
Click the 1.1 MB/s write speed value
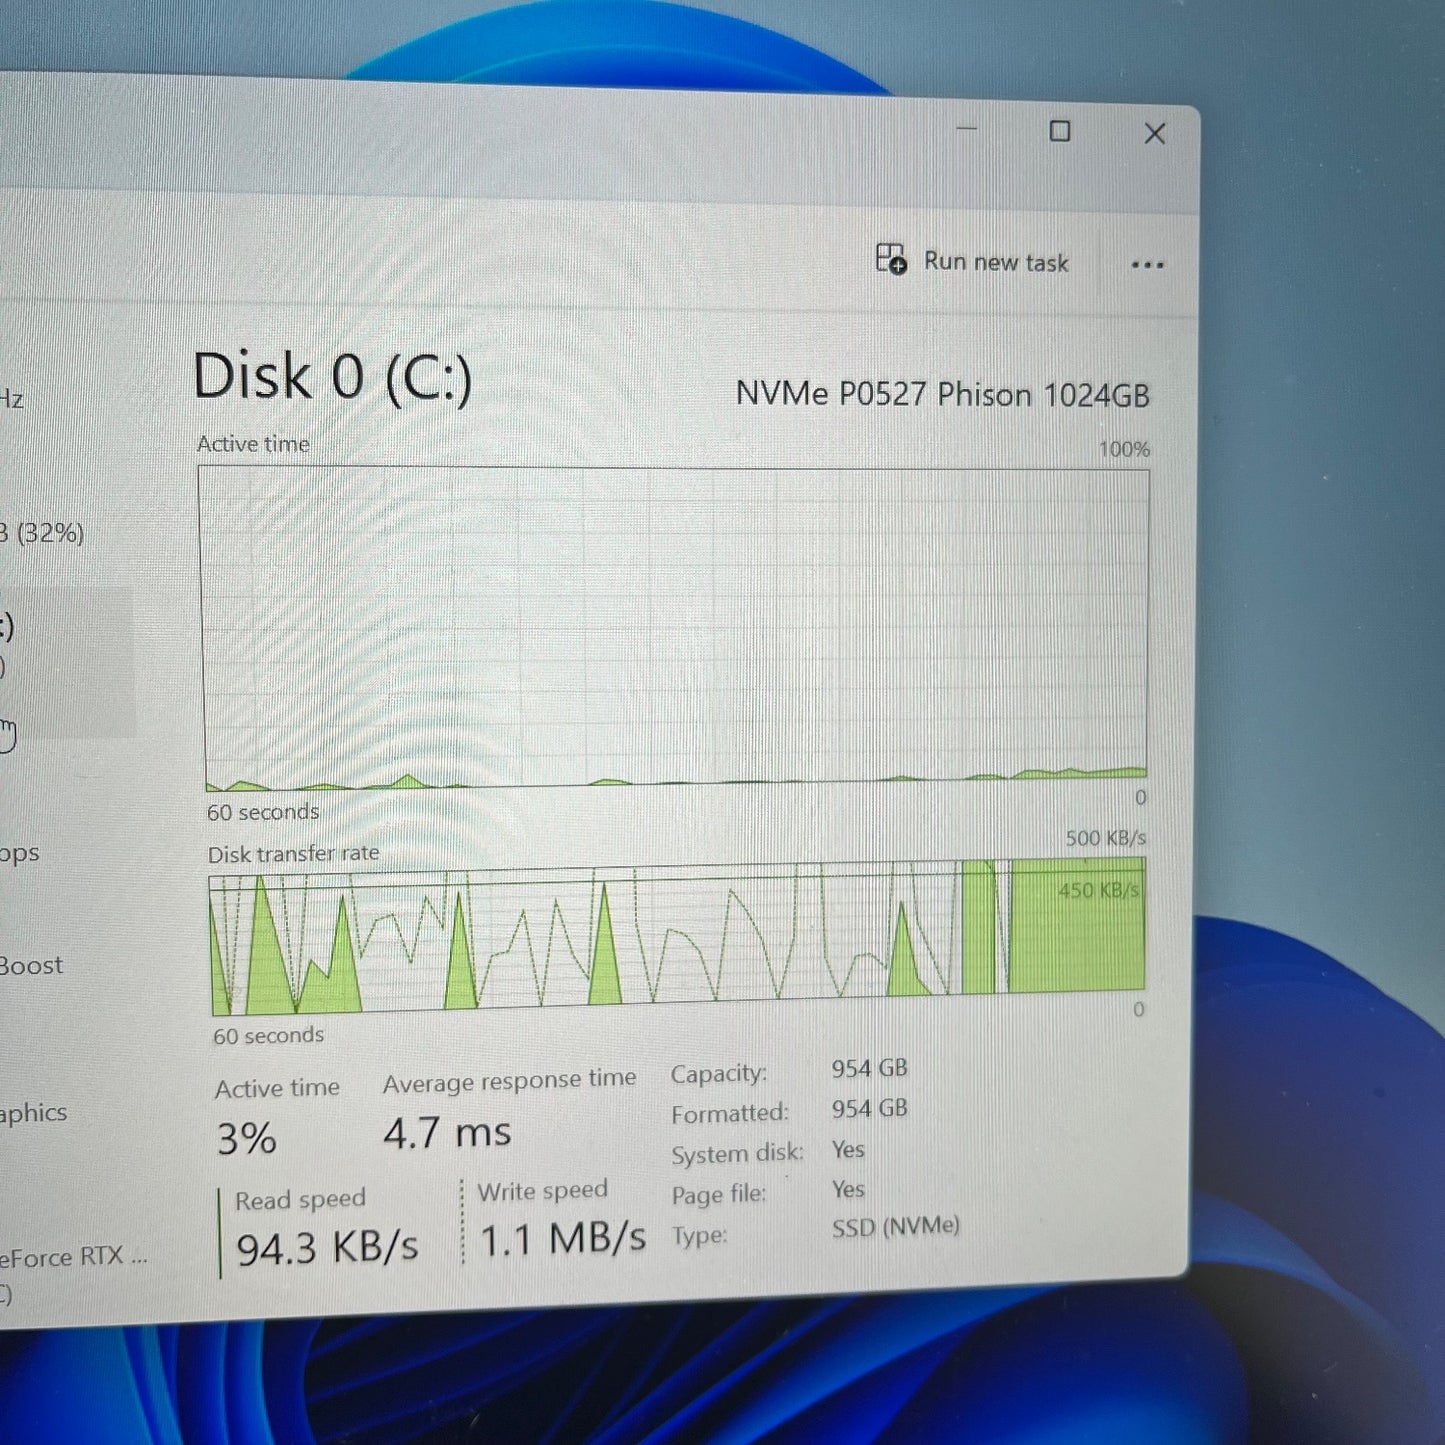click(x=562, y=1239)
